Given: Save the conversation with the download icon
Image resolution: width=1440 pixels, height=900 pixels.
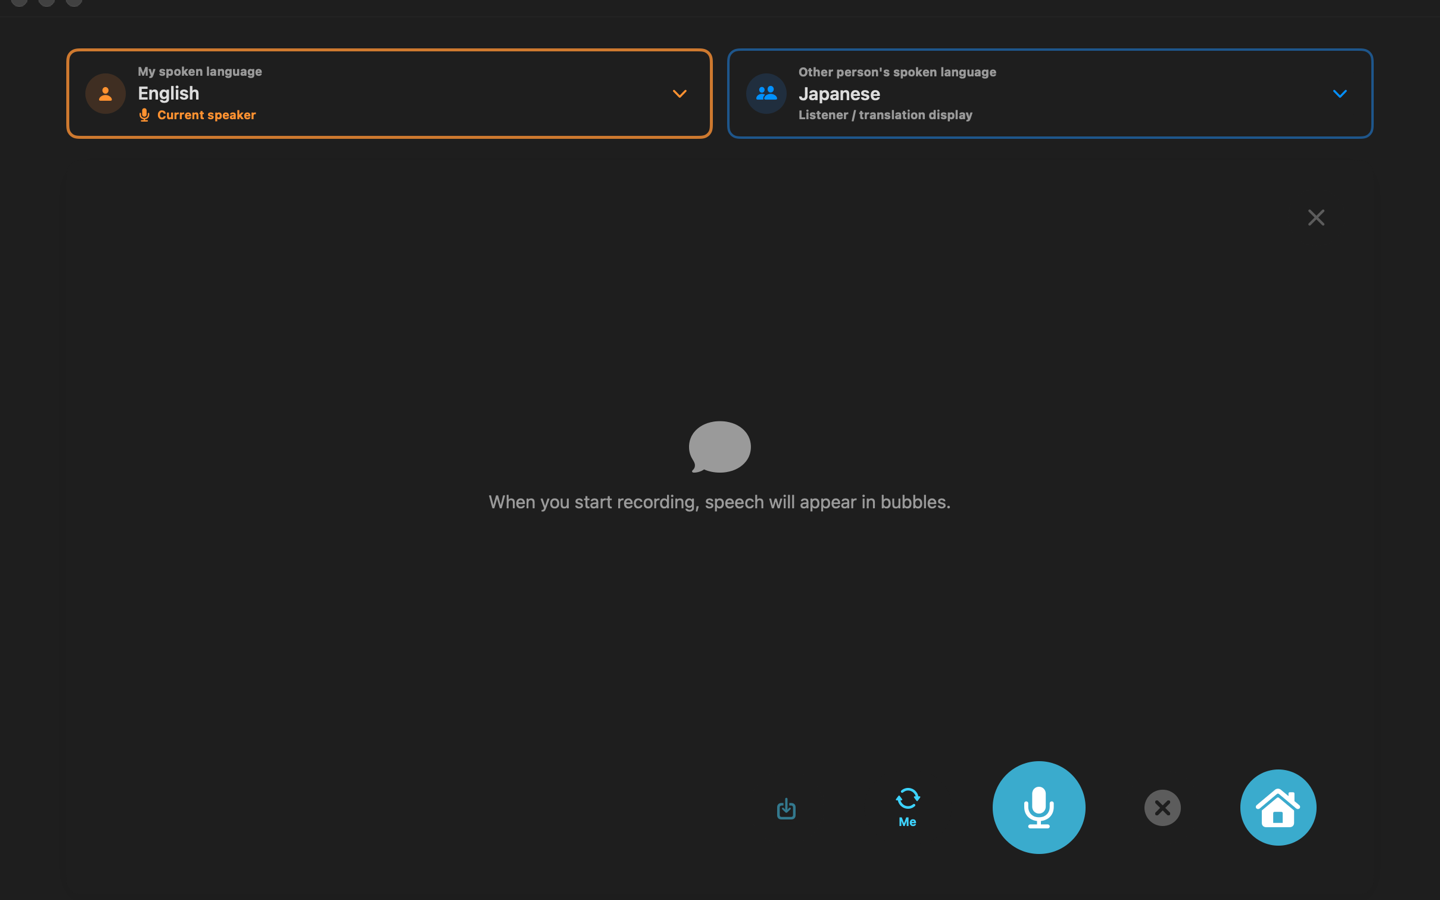Looking at the screenshot, I should 786,808.
